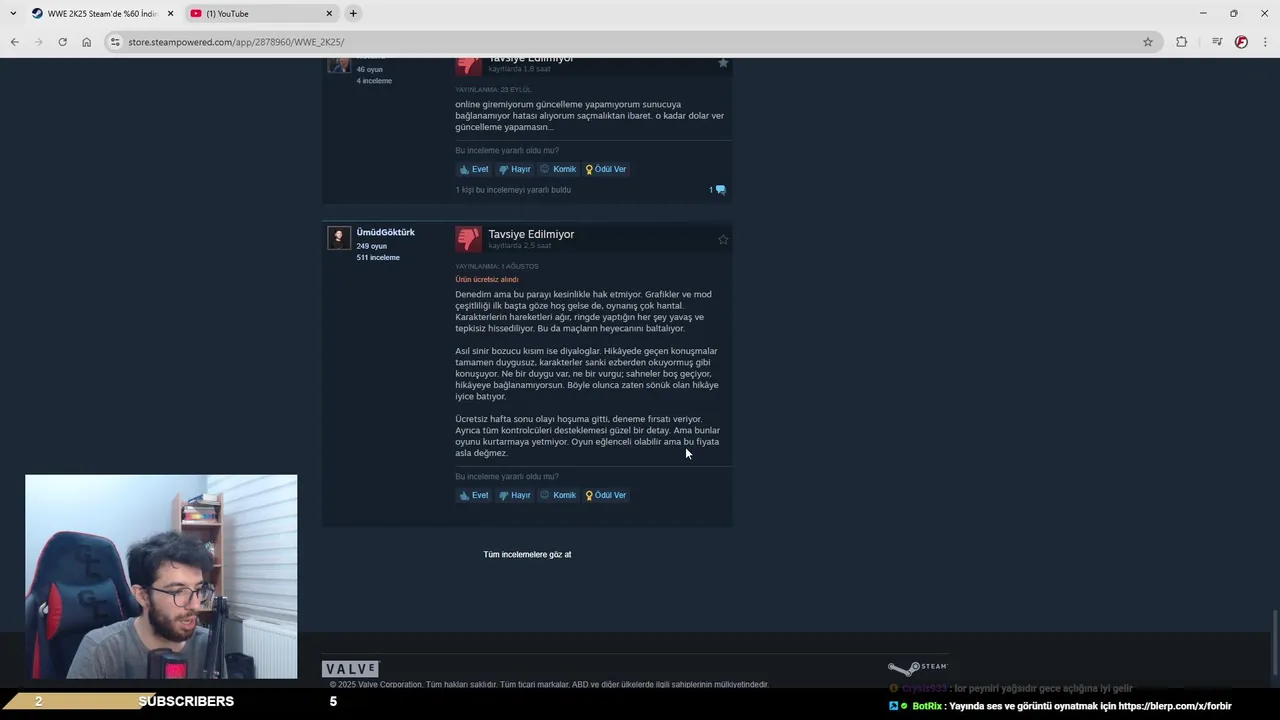Click the Steam logo in the footer
Screen dimensions: 1280x720
click(917, 668)
